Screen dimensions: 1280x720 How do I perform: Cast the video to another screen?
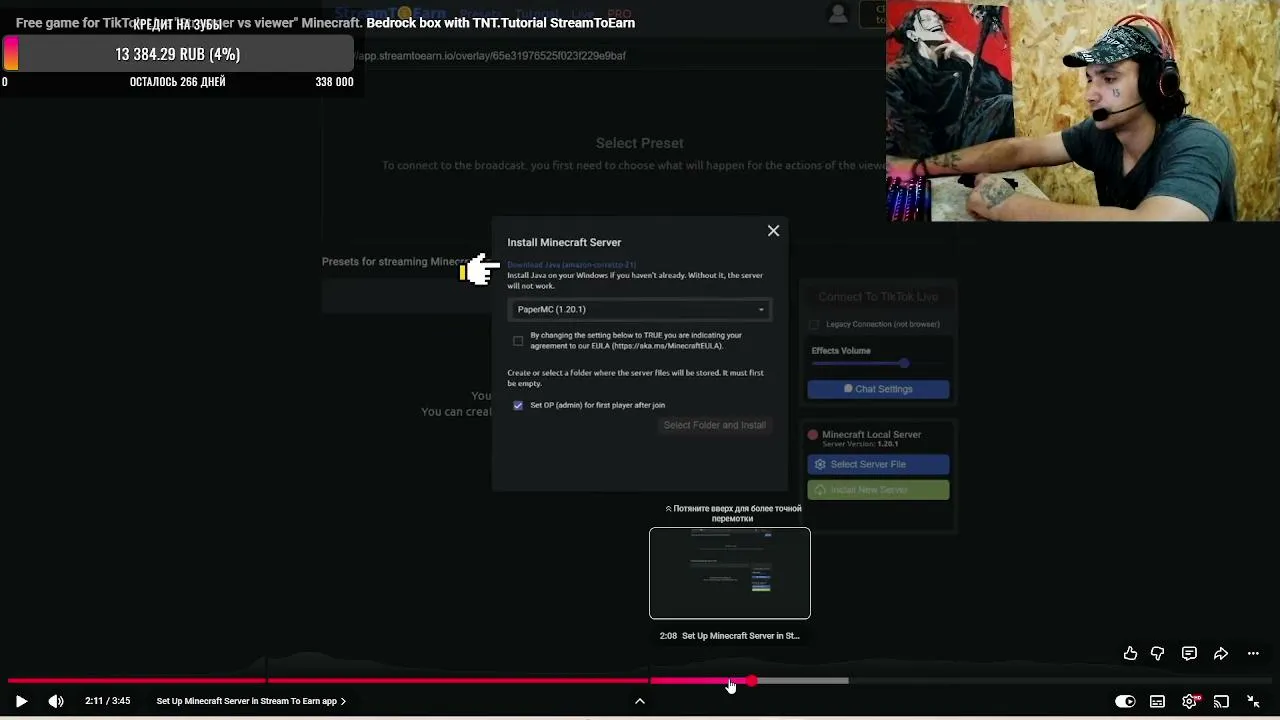[1221, 701]
